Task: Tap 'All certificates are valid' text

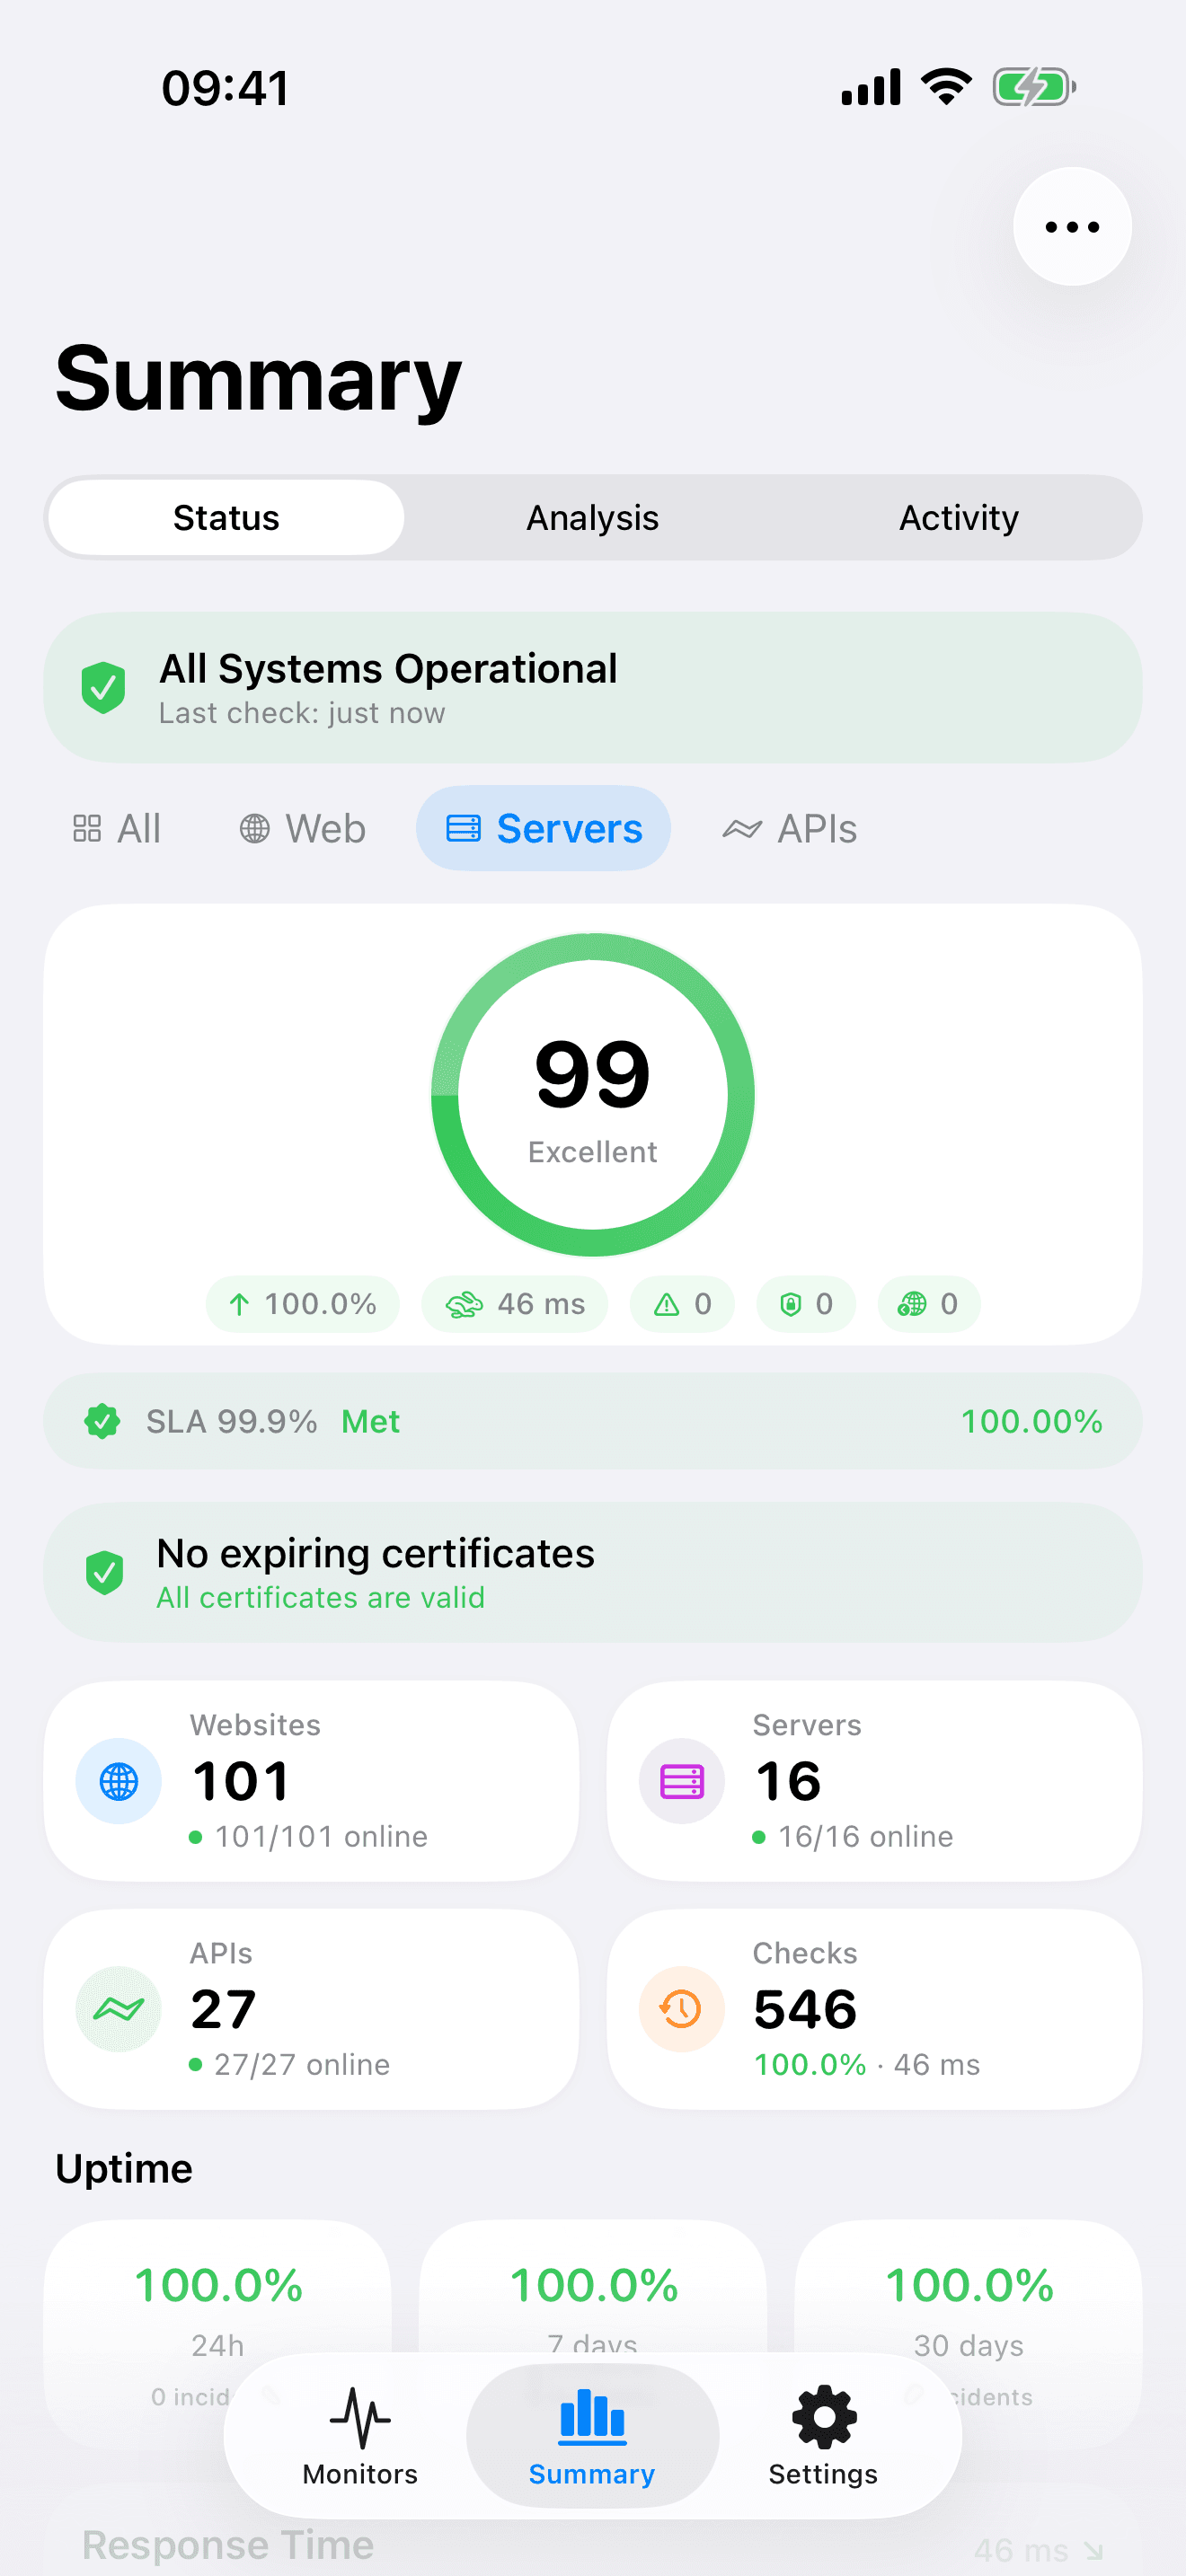Action: pos(320,1597)
